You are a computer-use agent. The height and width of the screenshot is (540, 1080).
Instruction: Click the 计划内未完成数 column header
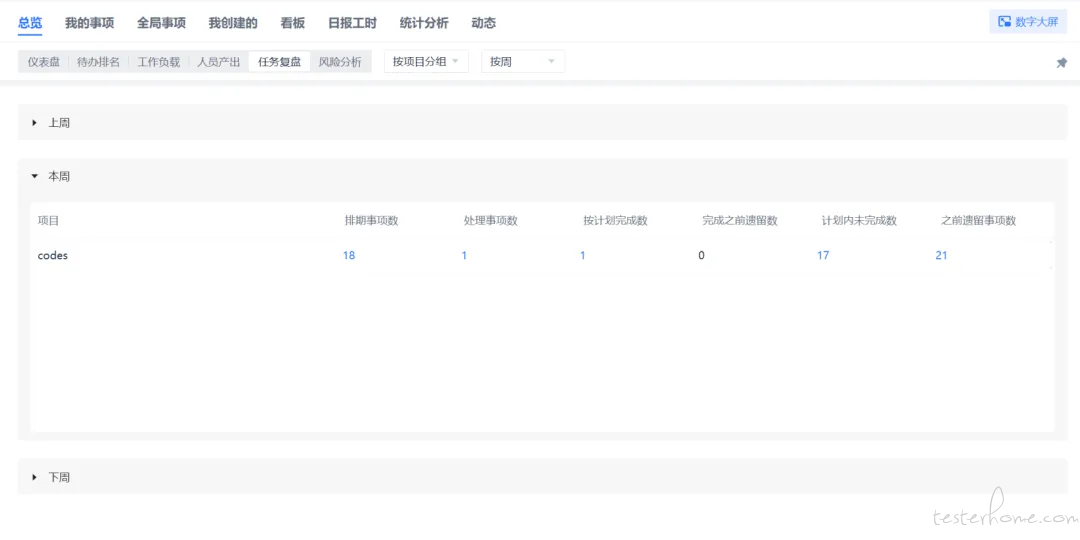click(x=860, y=221)
